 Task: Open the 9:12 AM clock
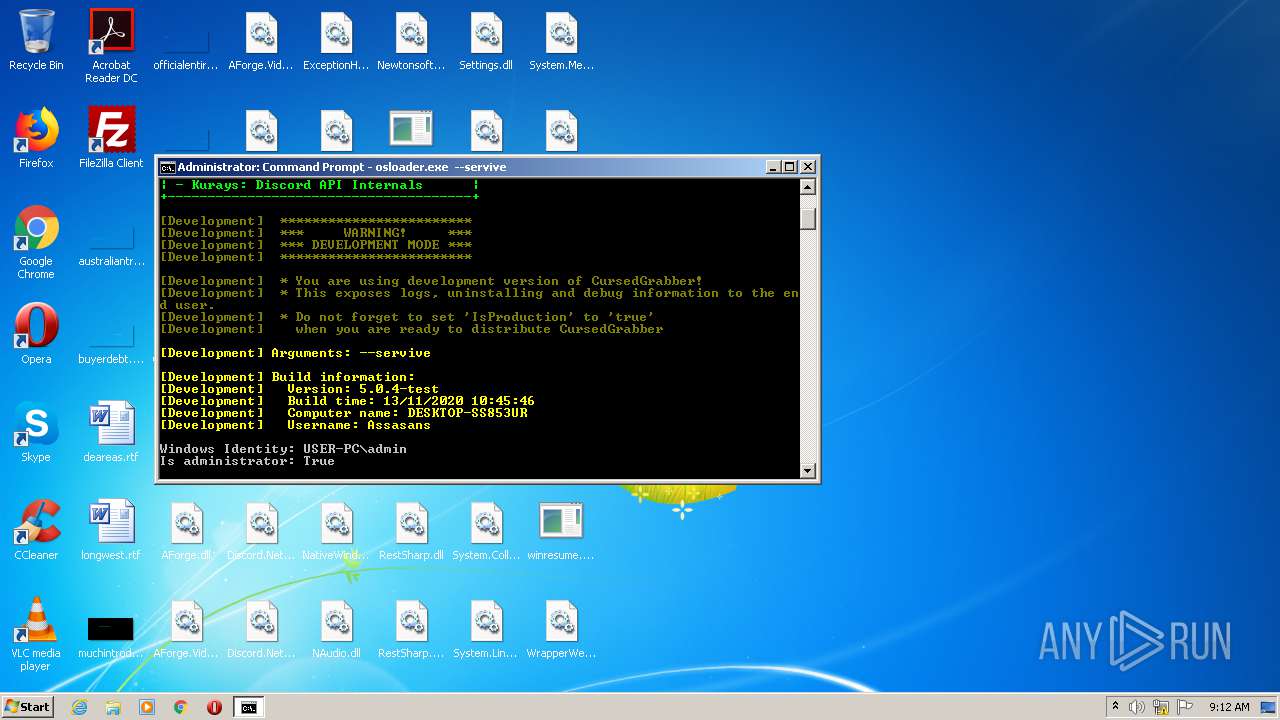(1229, 707)
